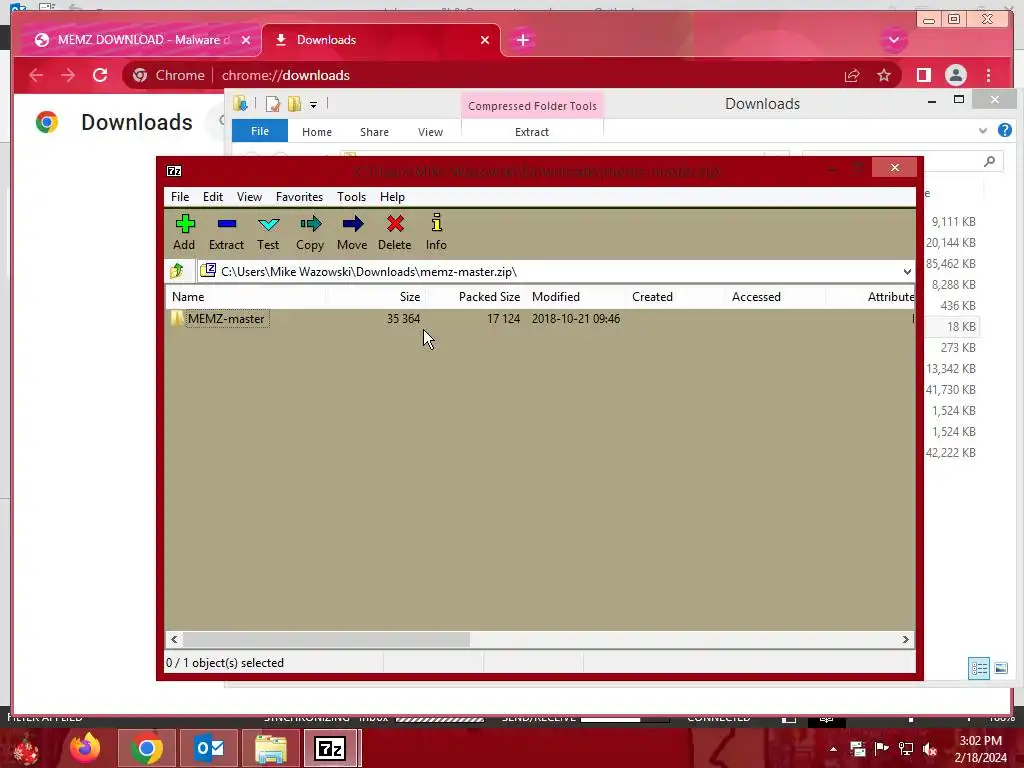Open Chrome tab search dropdown arrow
1024x768 pixels.
(893, 40)
